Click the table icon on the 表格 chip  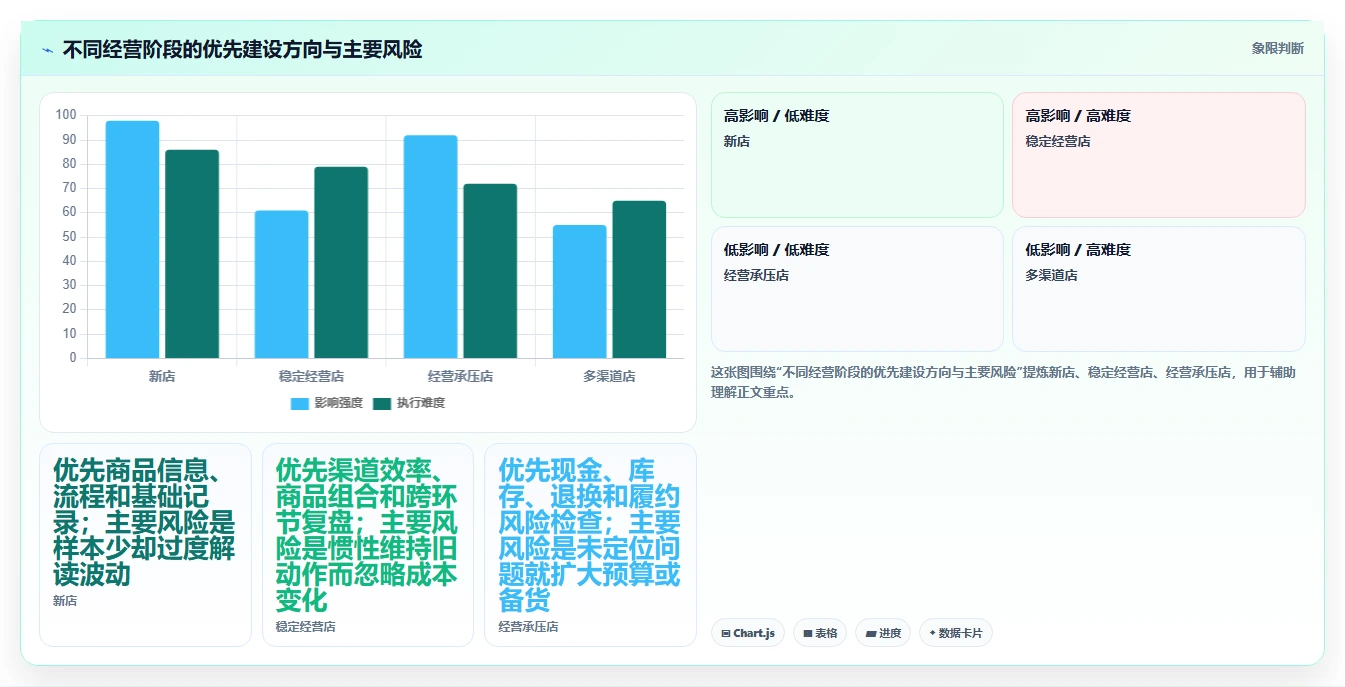click(x=808, y=634)
